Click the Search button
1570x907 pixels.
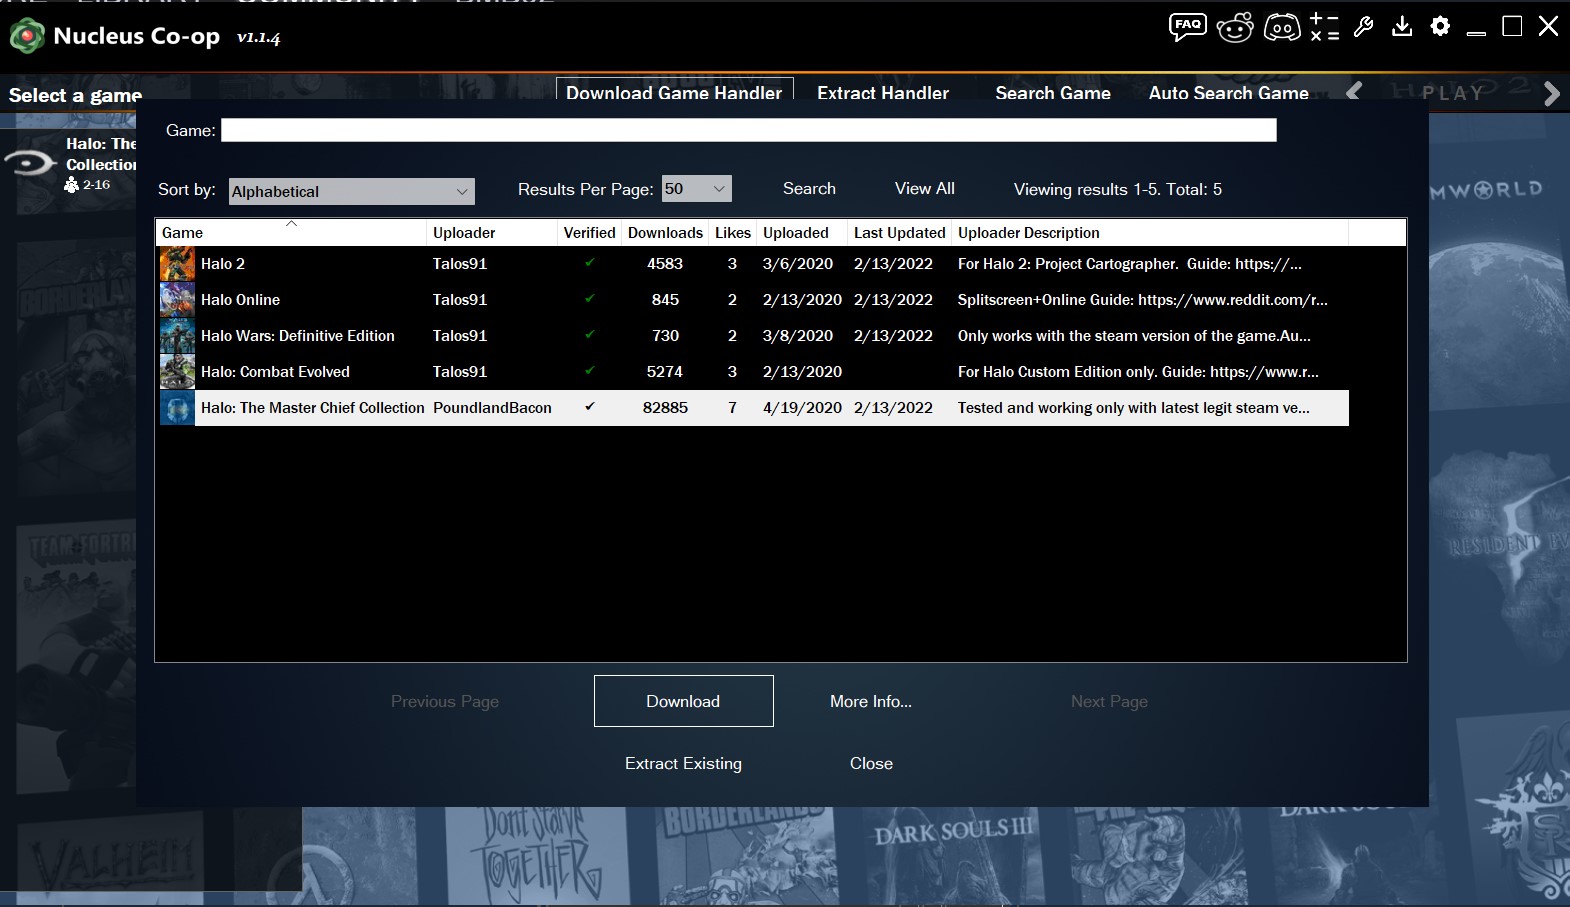(x=809, y=189)
